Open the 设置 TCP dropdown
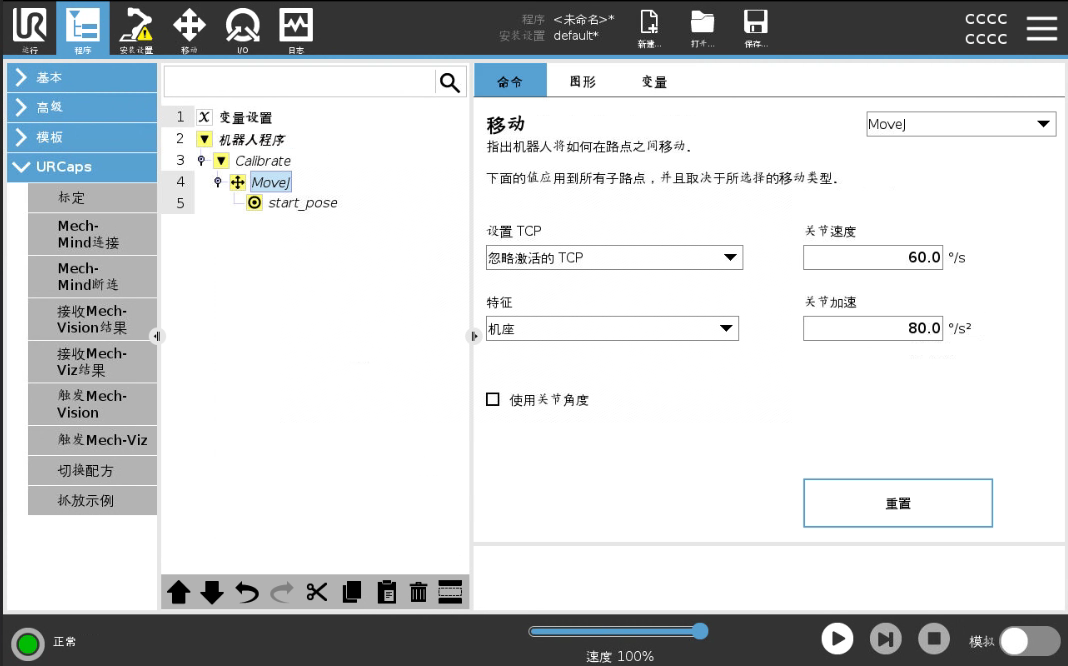1068x666 pixels. (x=614, y=257)
